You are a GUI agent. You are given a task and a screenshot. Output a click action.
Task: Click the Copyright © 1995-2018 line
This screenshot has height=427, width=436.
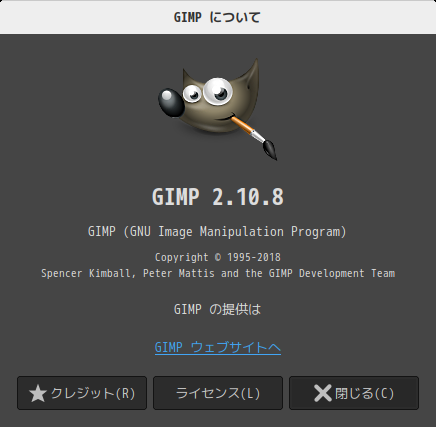(x=218, y=257)
